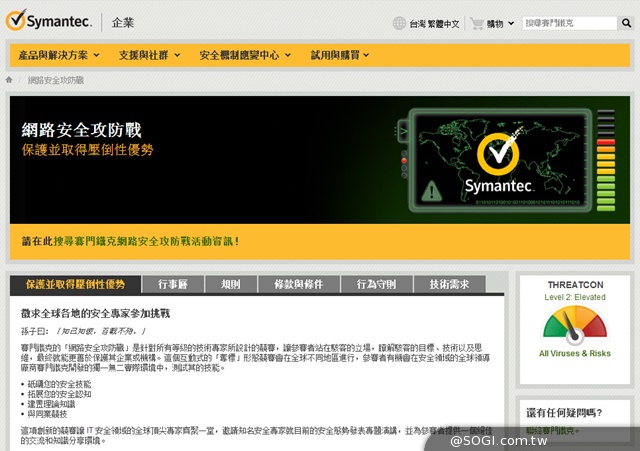Image resolution: width=640 pixels, height=451 pixels.
Task: Click the globe language icon
Action: point(399,23)
